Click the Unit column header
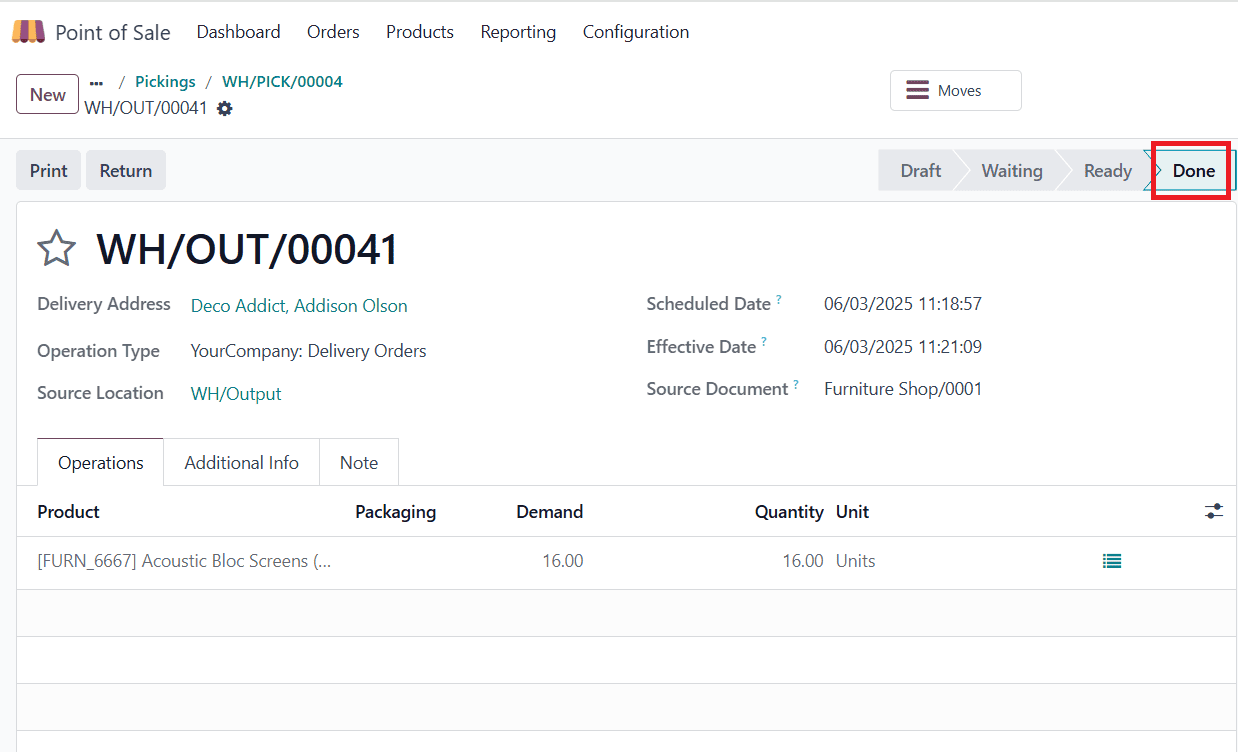1238x752 pixels. [x=852, y=512]
